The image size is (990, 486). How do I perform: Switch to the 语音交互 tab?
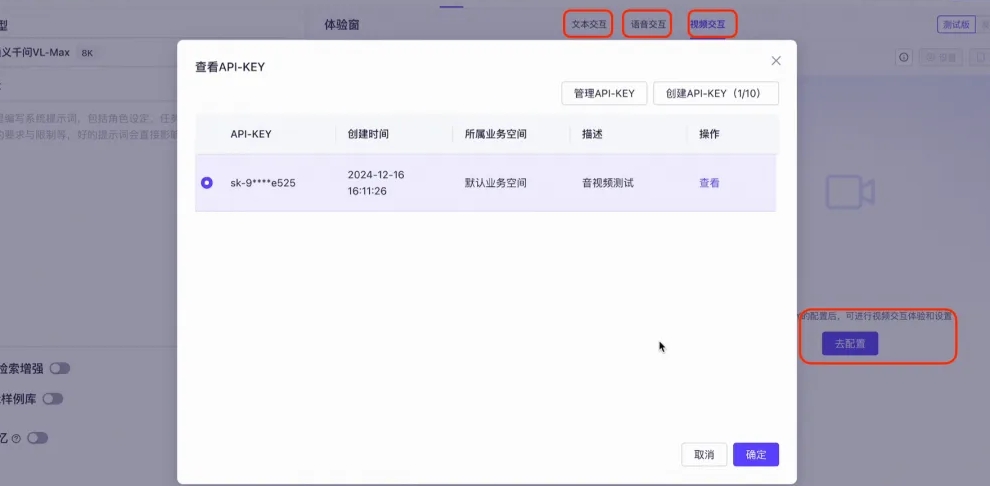click(x=647, y=23)
